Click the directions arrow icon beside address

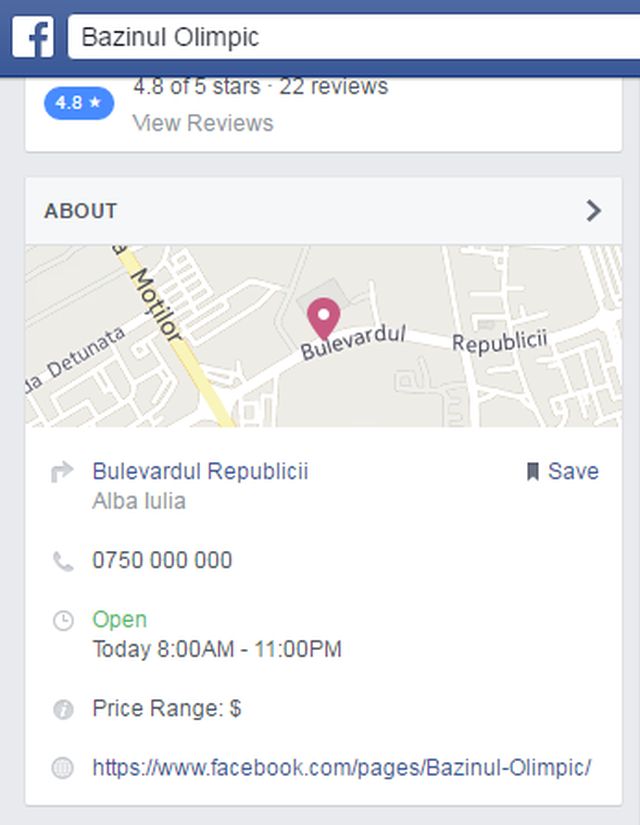[x=62, y=471]
